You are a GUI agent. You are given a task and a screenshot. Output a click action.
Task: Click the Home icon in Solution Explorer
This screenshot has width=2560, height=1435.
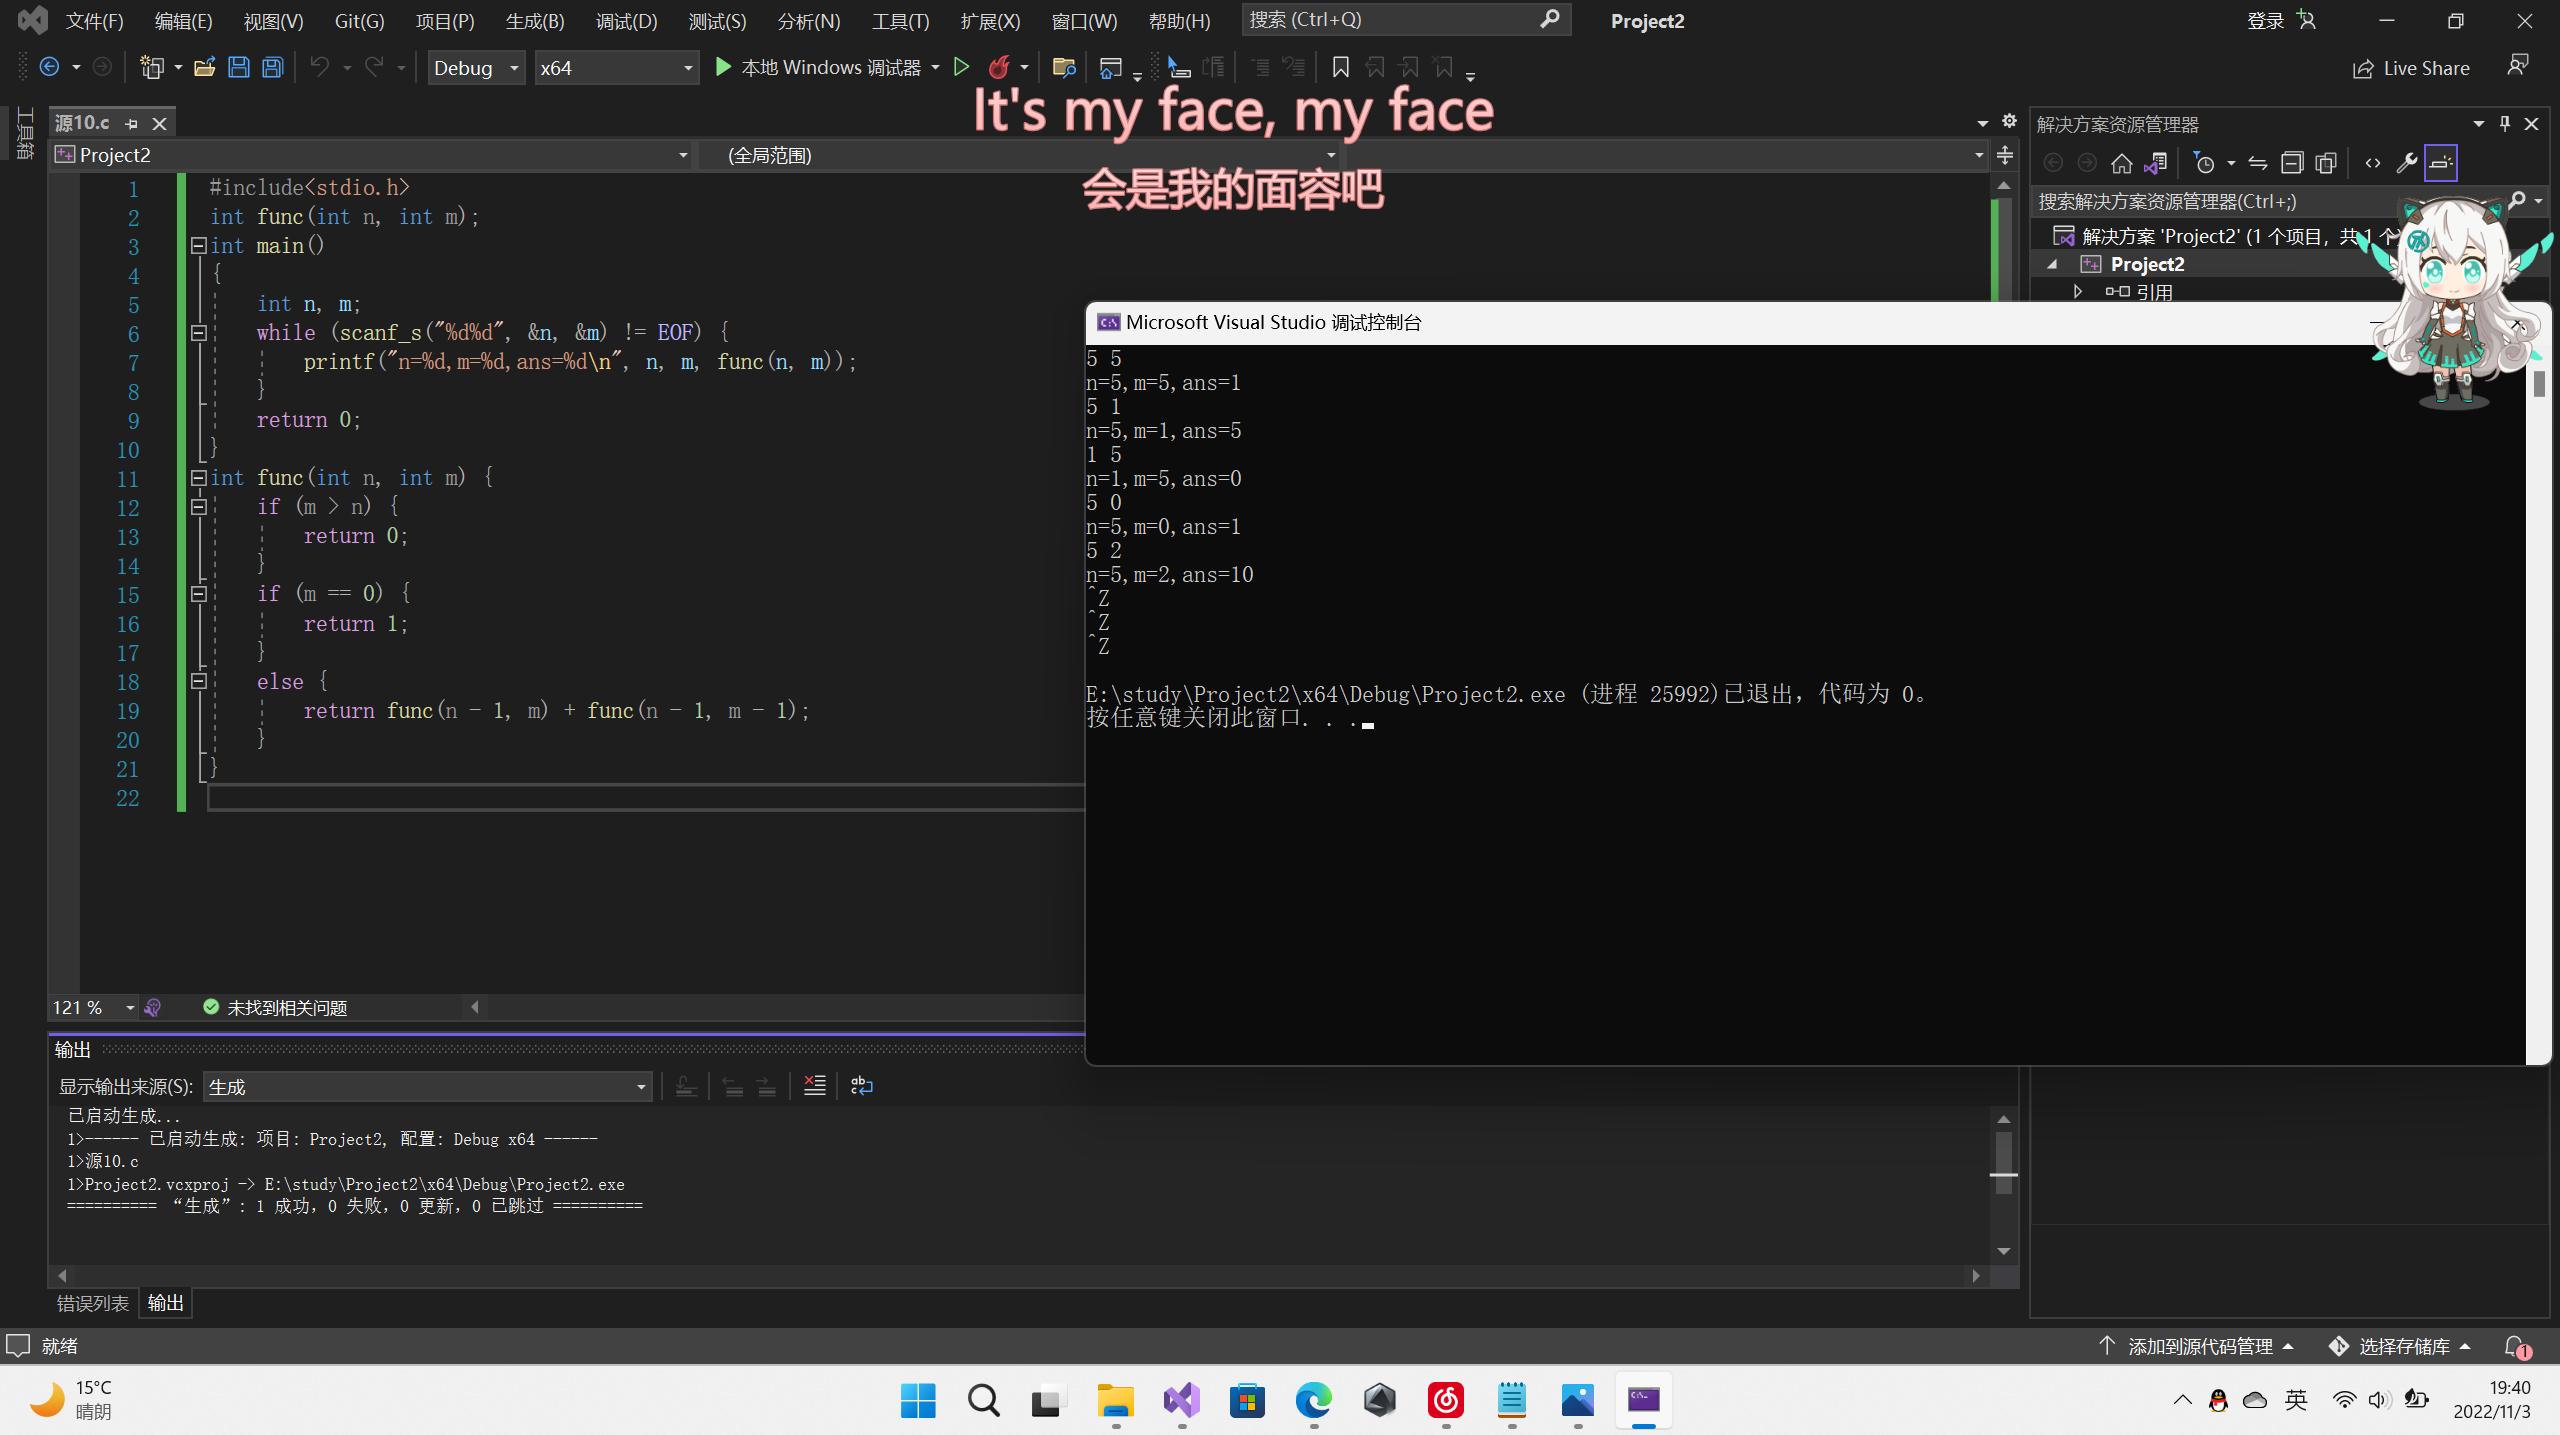pyautogui.click(x=2121, y=163)
